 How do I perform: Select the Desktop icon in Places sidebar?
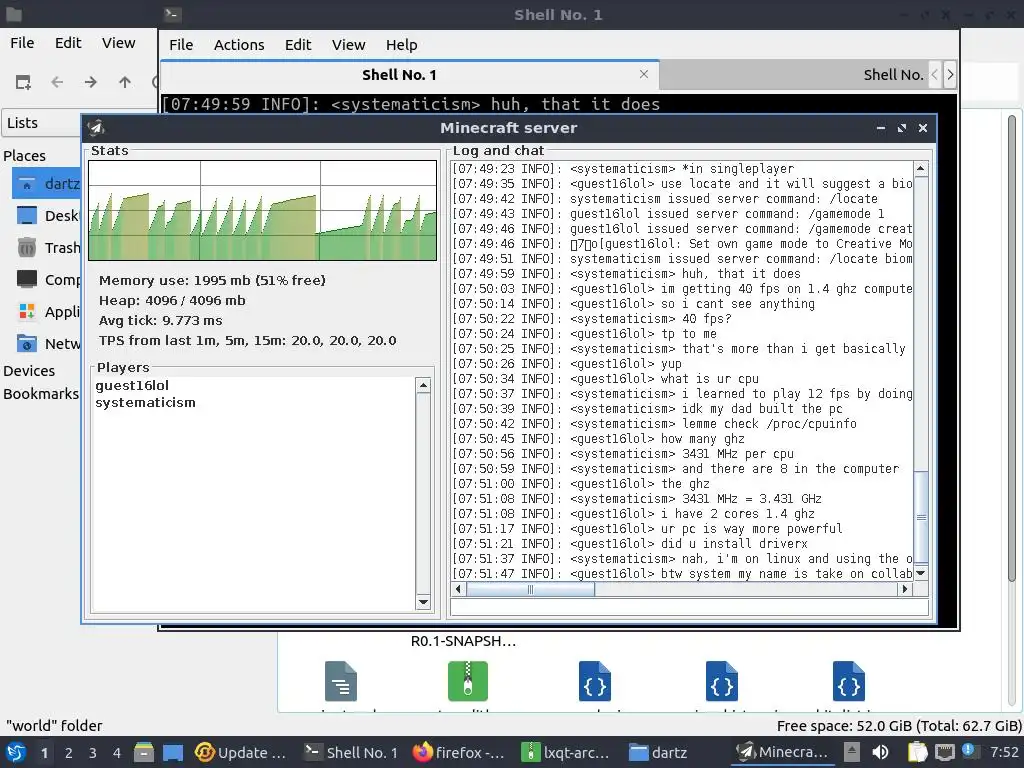click(27, 216)
